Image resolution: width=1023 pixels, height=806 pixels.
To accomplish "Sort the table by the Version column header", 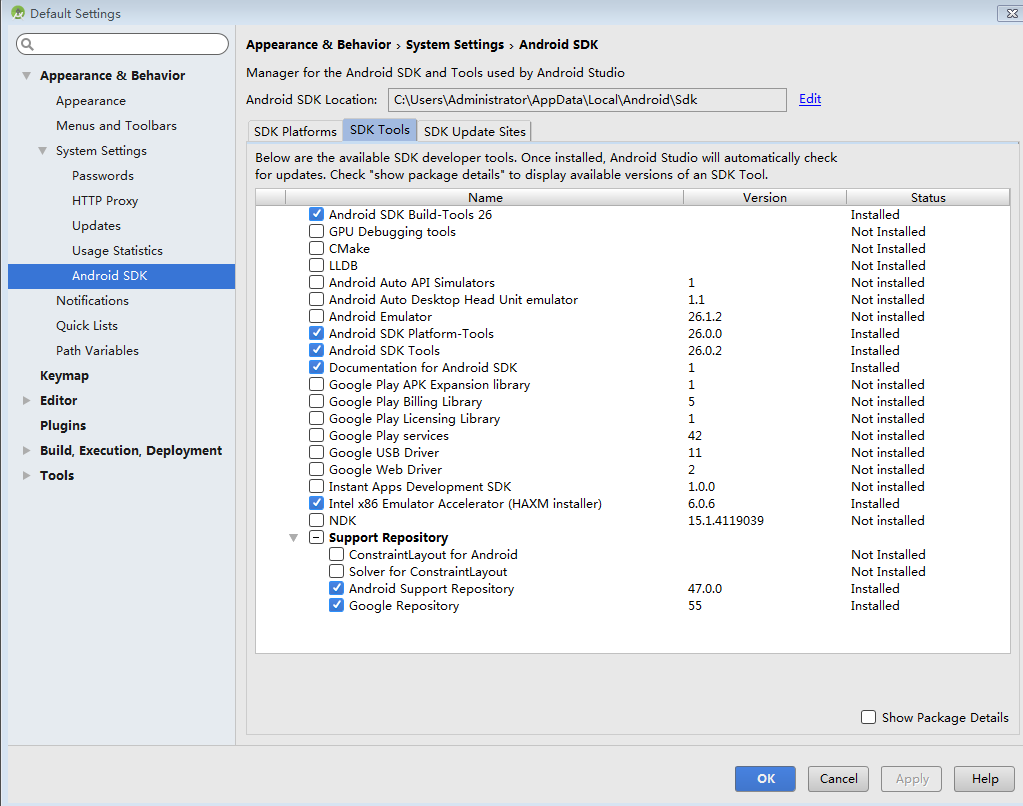I will tap(765, 197).
